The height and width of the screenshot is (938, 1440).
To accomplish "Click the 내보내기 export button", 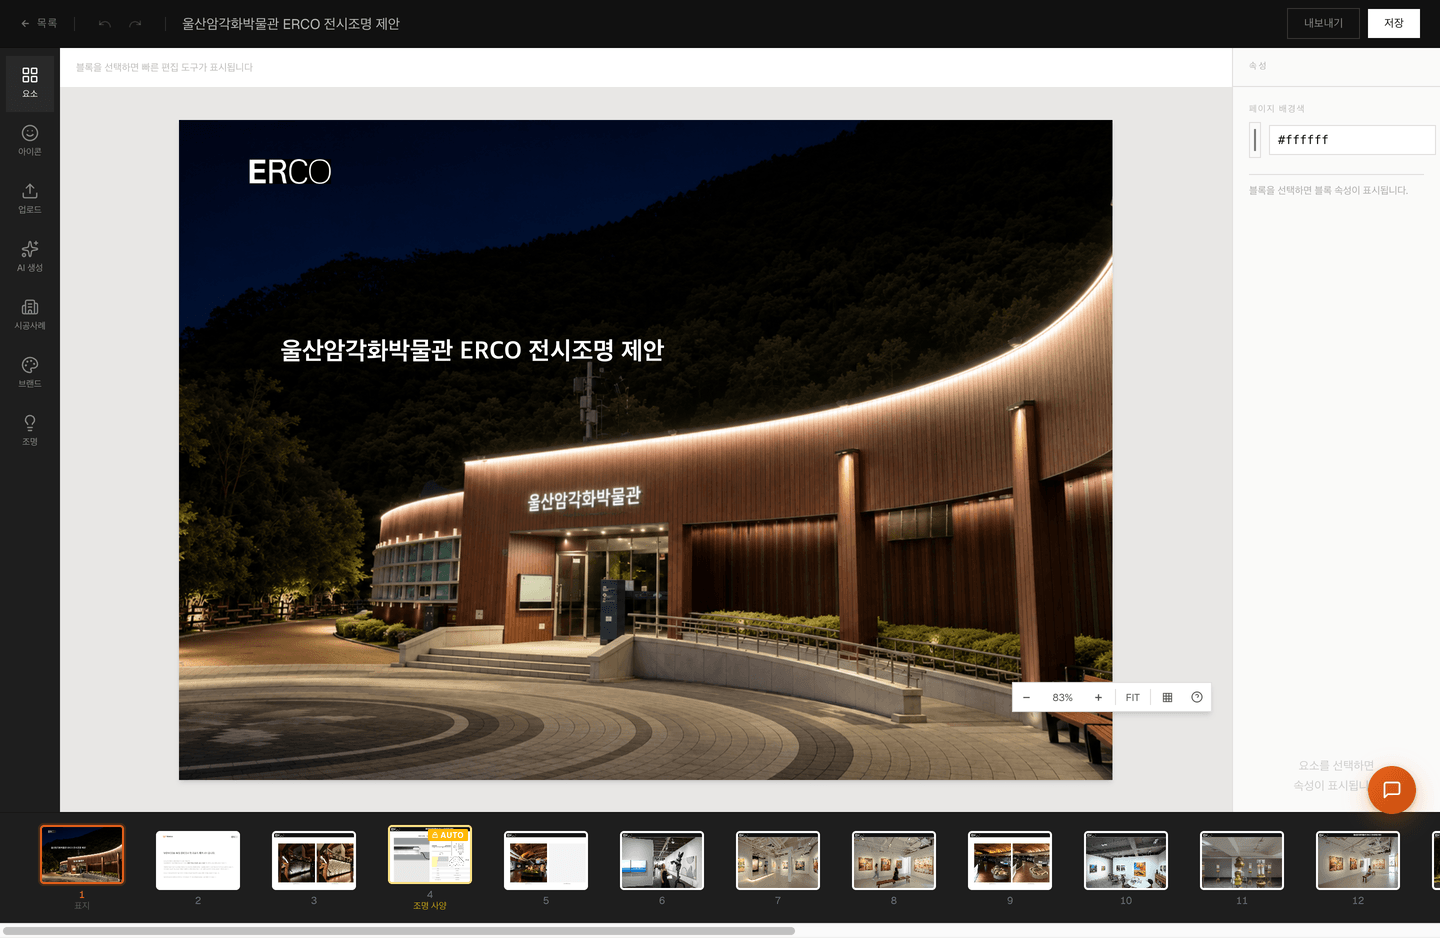I will (1323, 23).
